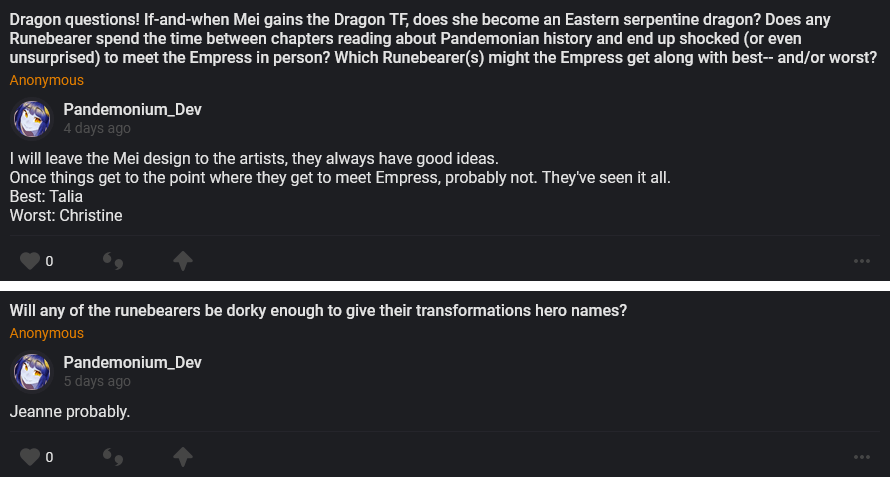Share the Dragon questions answer via arrow icon
Screen dimensions: 890x477
(182, 261)
